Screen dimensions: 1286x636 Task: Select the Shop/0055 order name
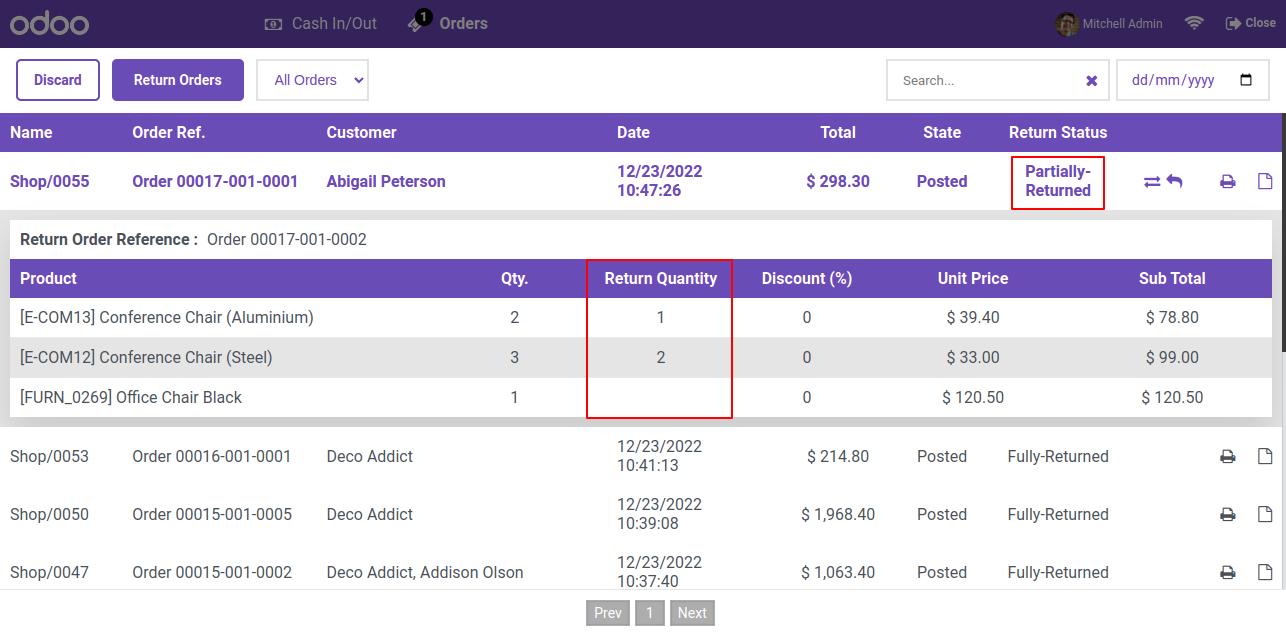pyautogui.click(x=50, y=181)
